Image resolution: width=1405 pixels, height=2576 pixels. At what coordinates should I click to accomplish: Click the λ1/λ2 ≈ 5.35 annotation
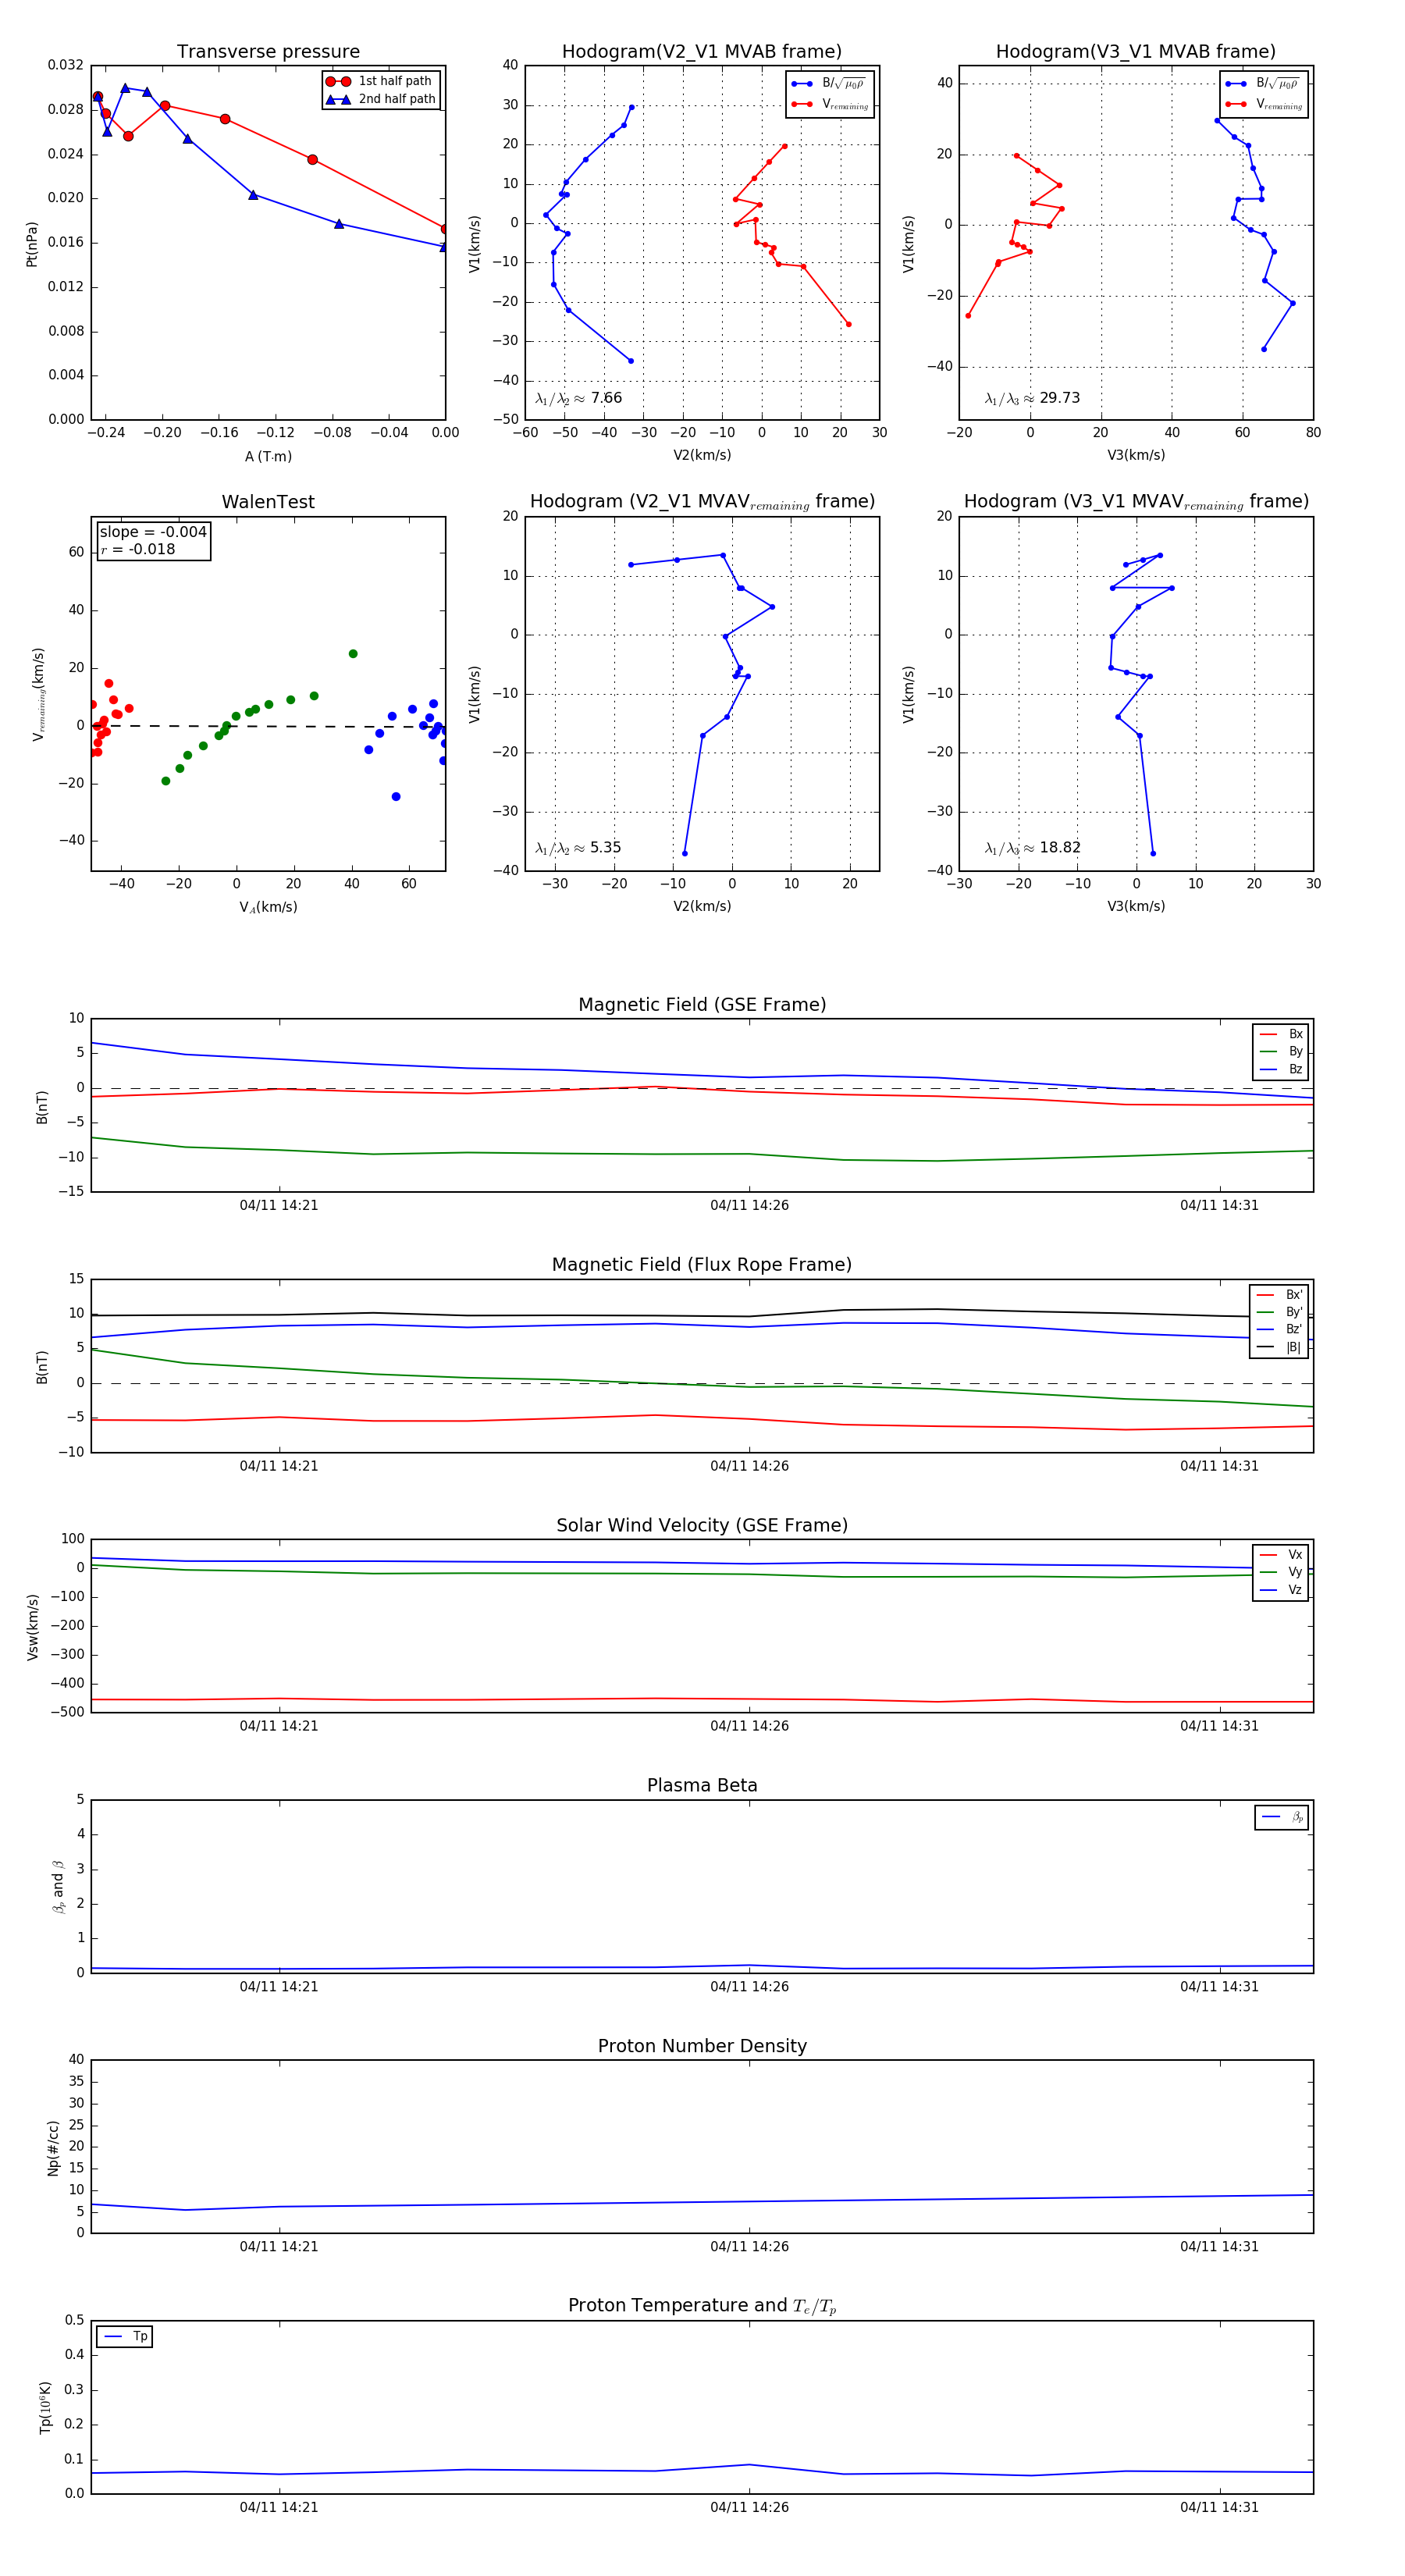pos(578,848)
